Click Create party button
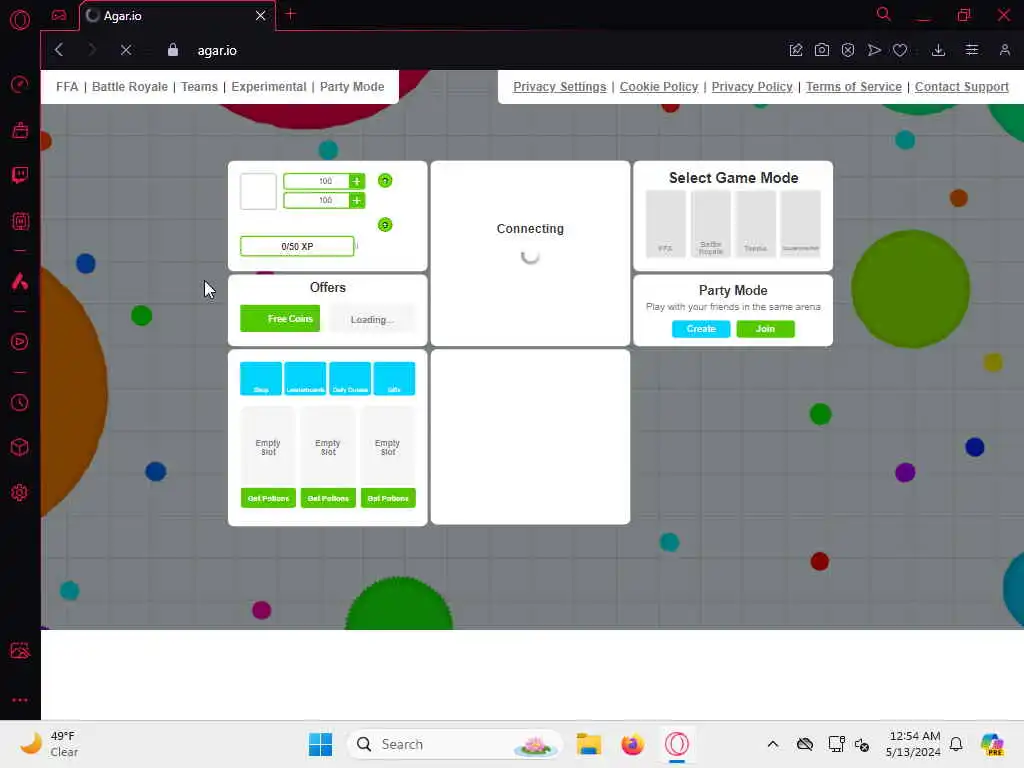This screenshot has height=768, width=1024. (701, 328)
